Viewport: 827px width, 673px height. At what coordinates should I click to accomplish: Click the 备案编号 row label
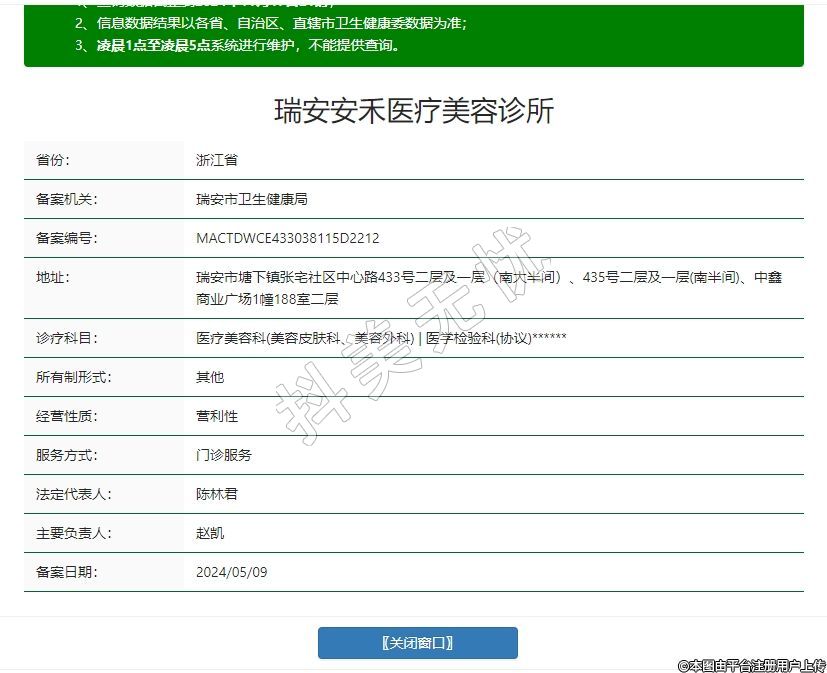(x=66, y=238)
